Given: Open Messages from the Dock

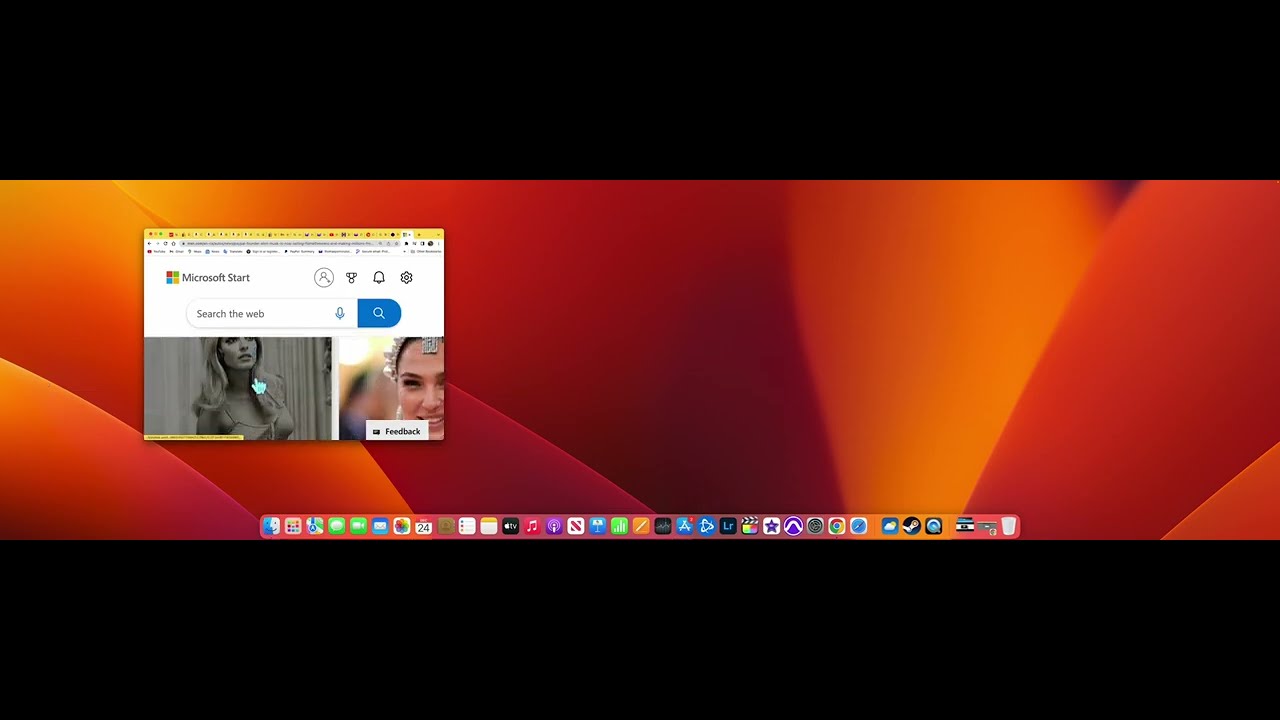Looking at the screenshot, I should (x=337, y=526).
